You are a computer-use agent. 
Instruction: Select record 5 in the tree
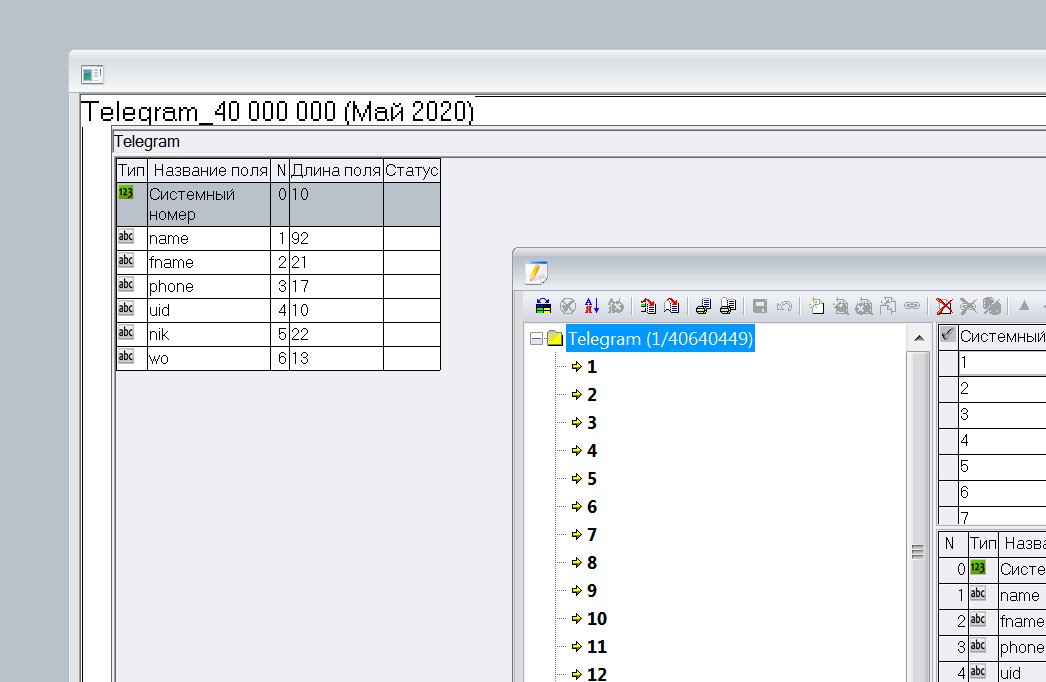click(592, 478)
